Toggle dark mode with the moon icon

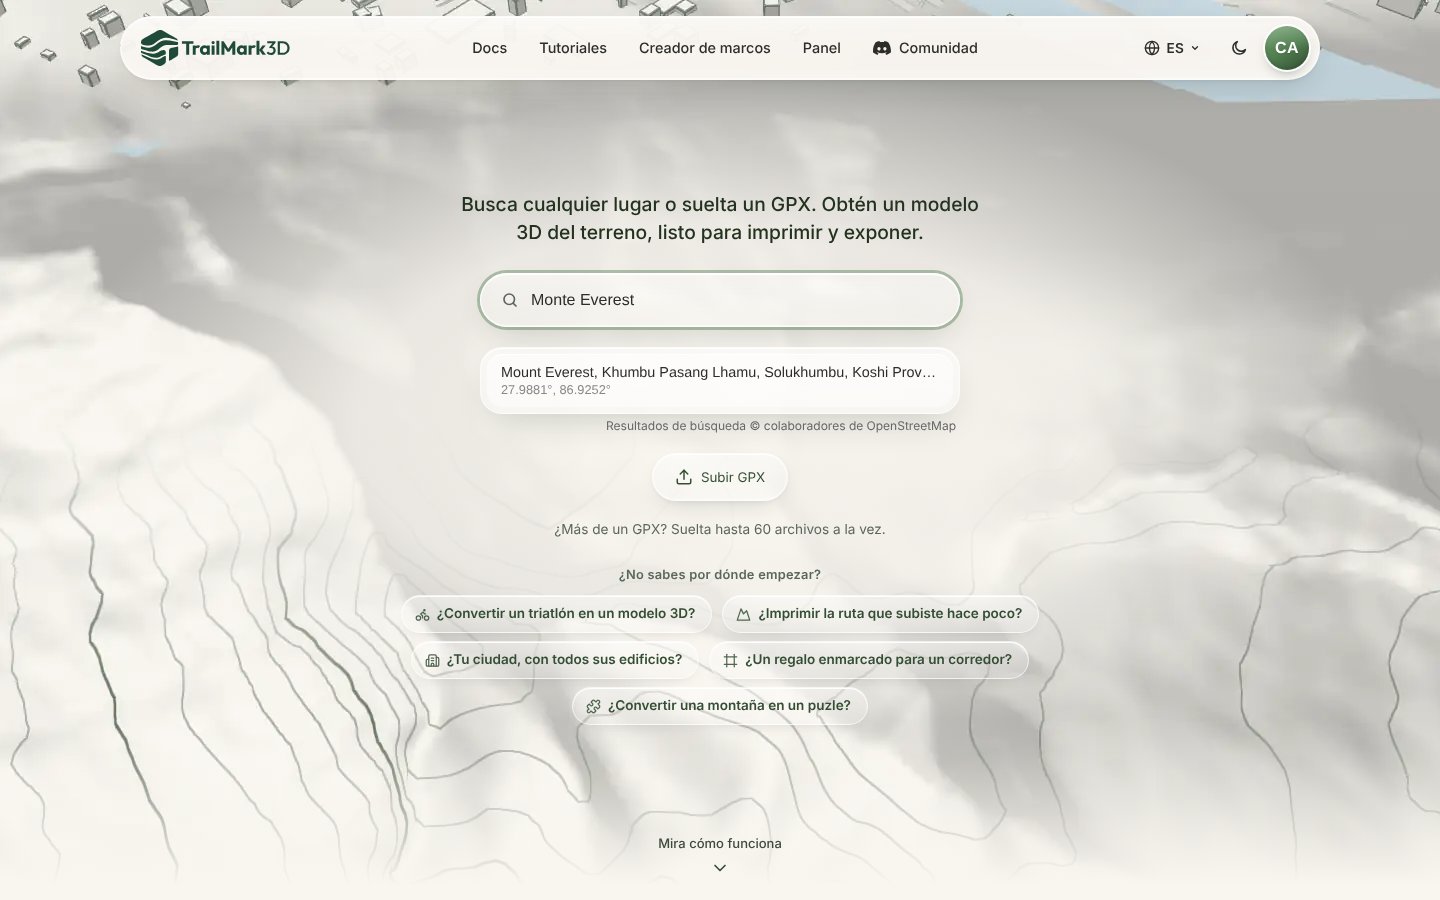pyautogui.click(x=1239, y=48)
